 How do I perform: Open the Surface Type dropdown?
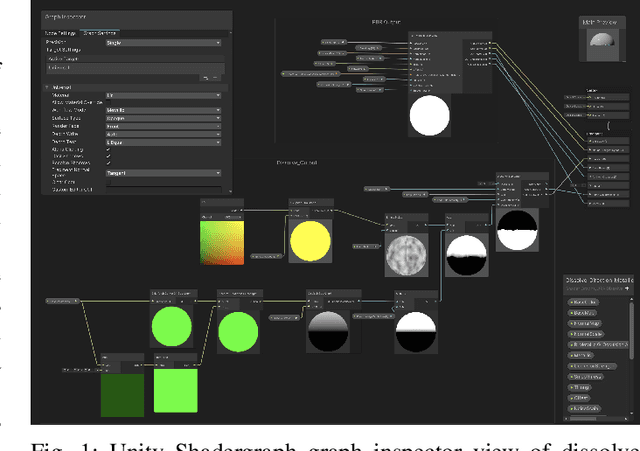pyautogui.click(x=163, y=118)
